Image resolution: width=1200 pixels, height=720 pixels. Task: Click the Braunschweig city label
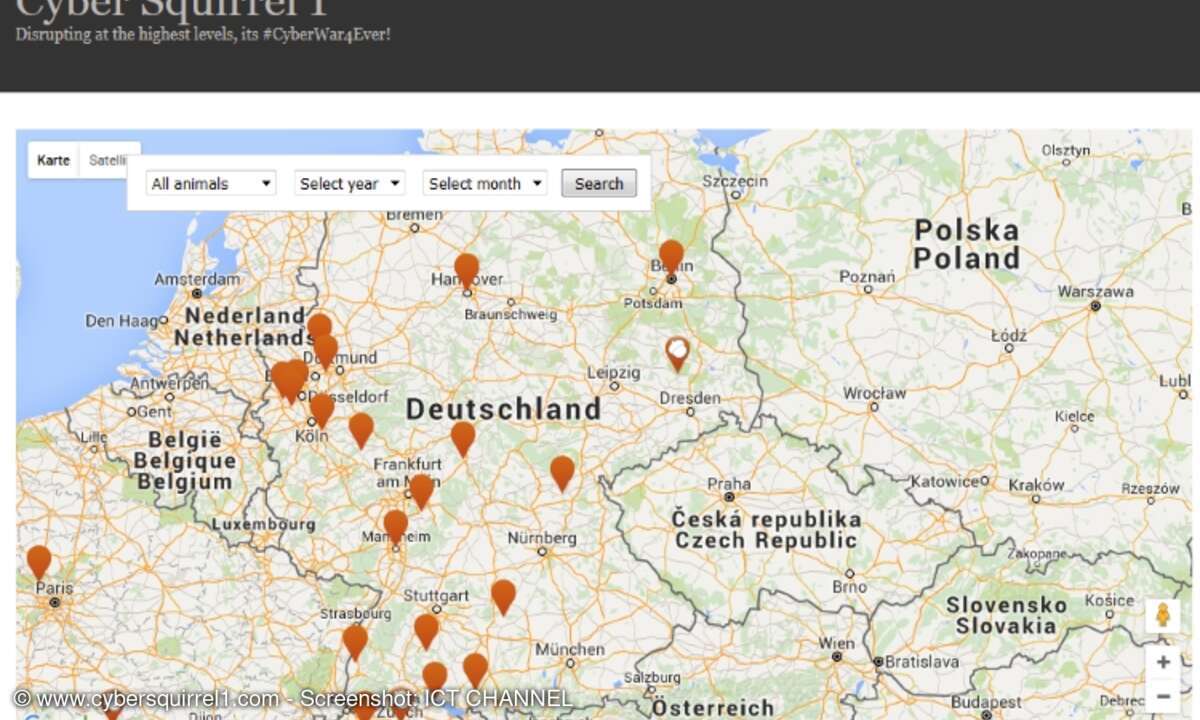pos(510,314)
